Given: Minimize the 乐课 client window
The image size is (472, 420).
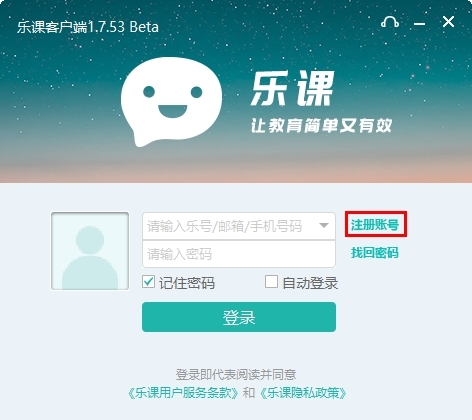Looking at the screenshot, I should (419, 24).
